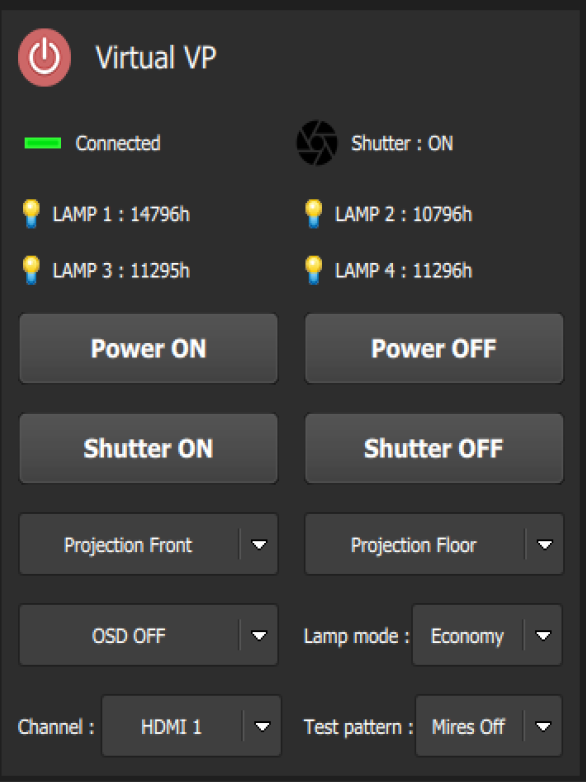
Task: Click the Shutter : ON status text
Action: (x=402, y=144)
